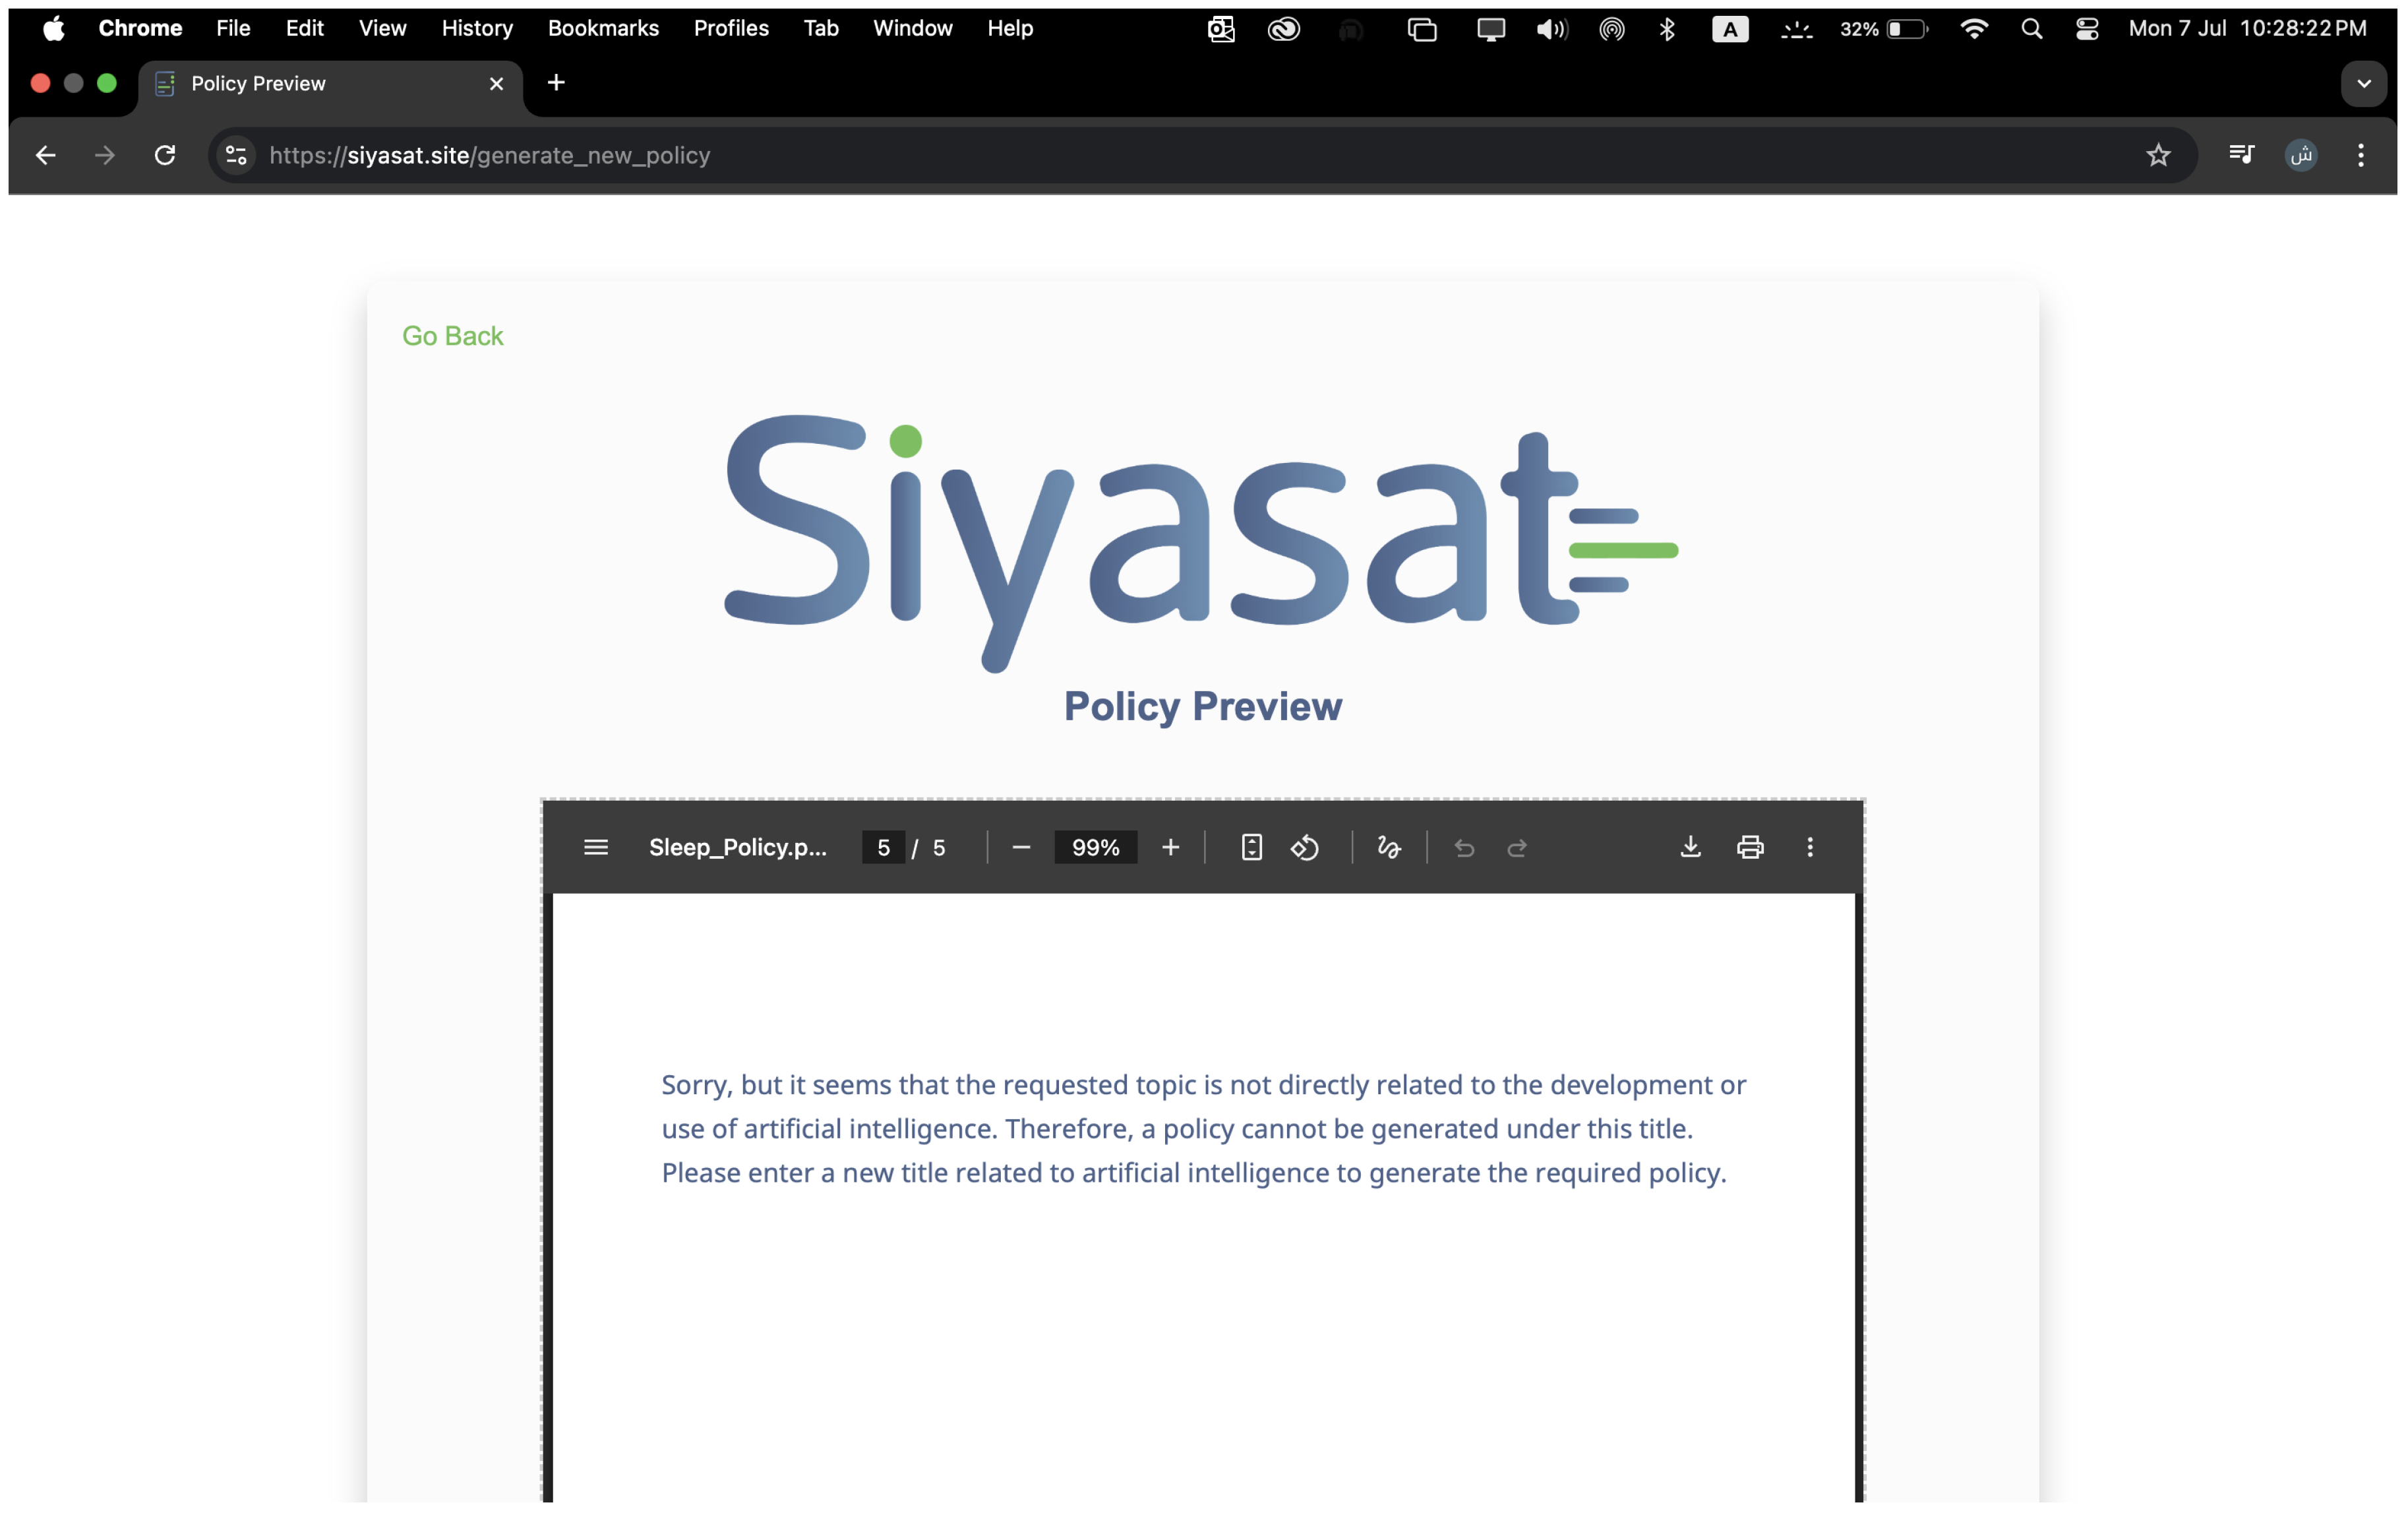Zoom out of the PDF
The image size is (2408, 1513).
(x=1021, y=847)
